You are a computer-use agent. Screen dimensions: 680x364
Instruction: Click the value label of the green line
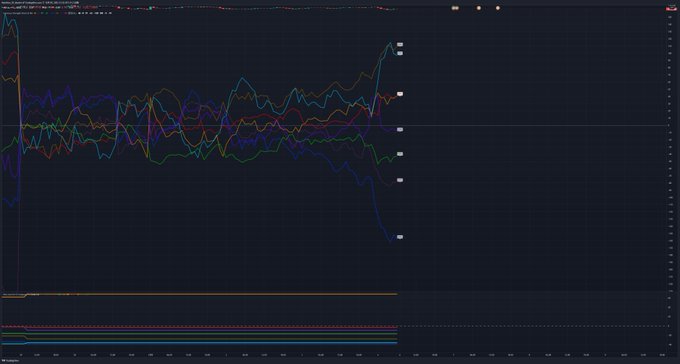click(399, 154)
